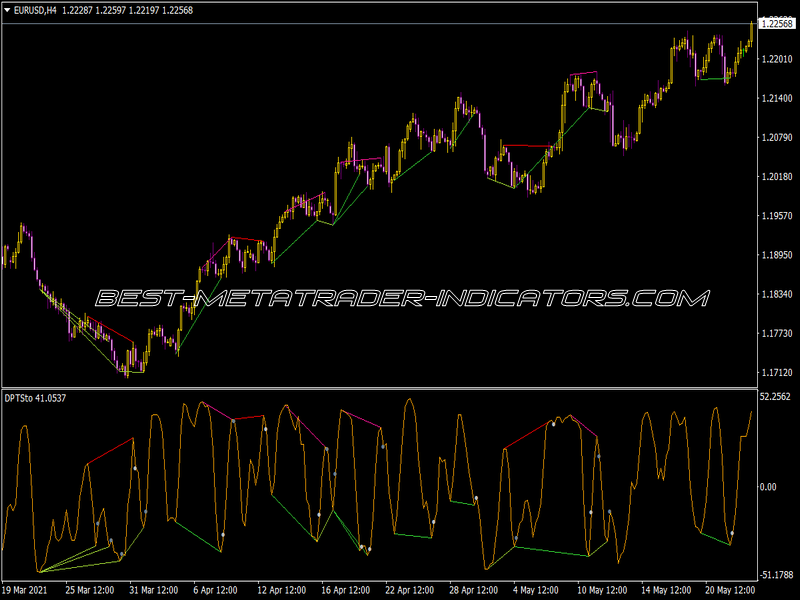Click the 1.21400 price scale value
This screenshot has height=600, width=800.
pyautogui.click(x=777, y=98)
